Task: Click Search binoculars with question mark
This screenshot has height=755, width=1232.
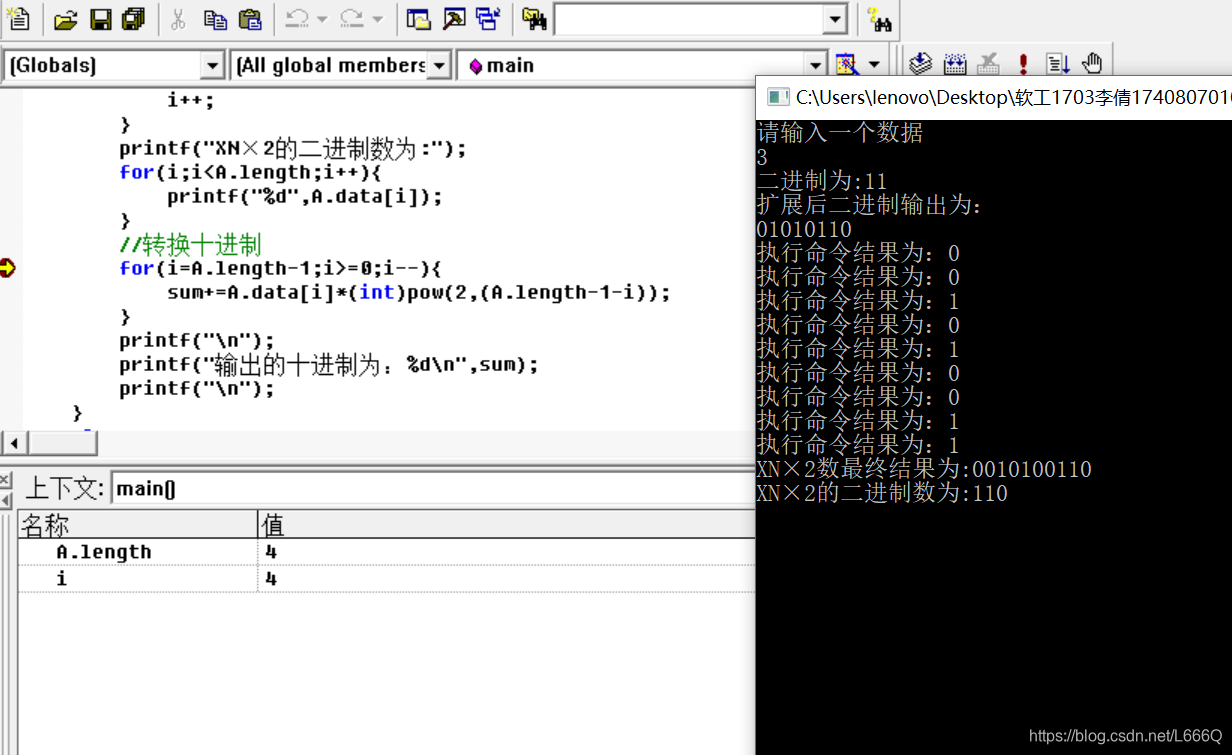Action: (x=879, y=18)
